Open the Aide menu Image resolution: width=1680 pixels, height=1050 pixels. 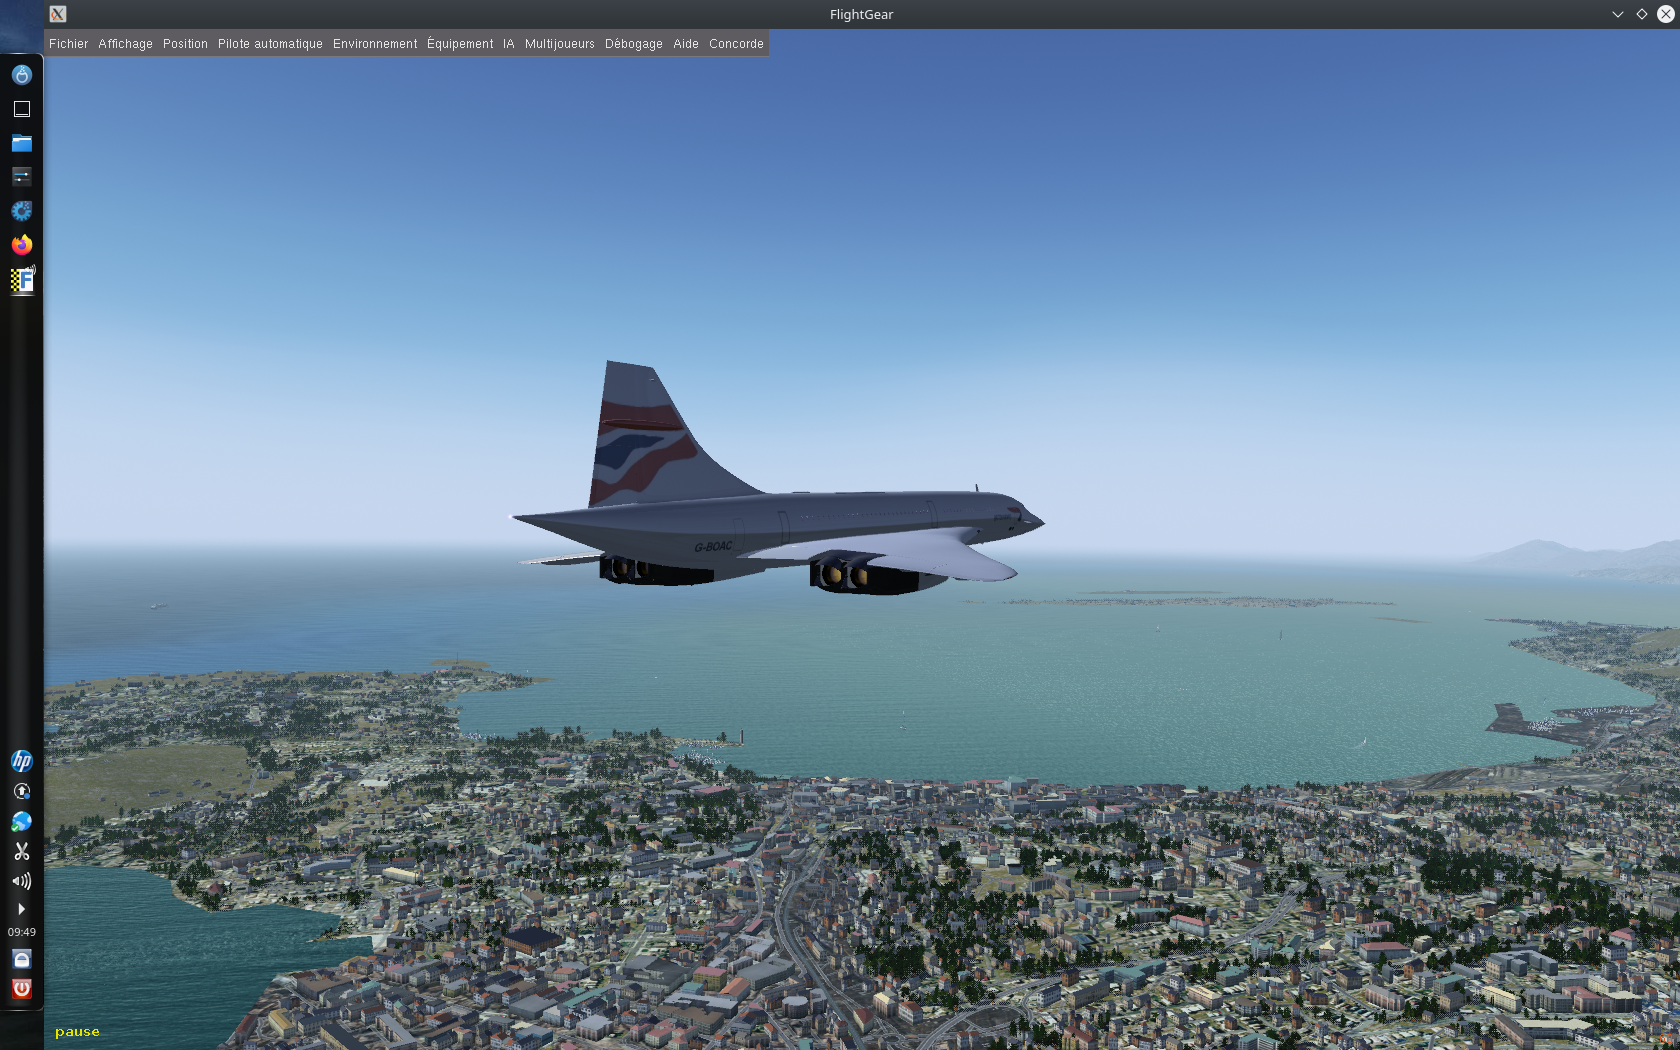[685, 44]
